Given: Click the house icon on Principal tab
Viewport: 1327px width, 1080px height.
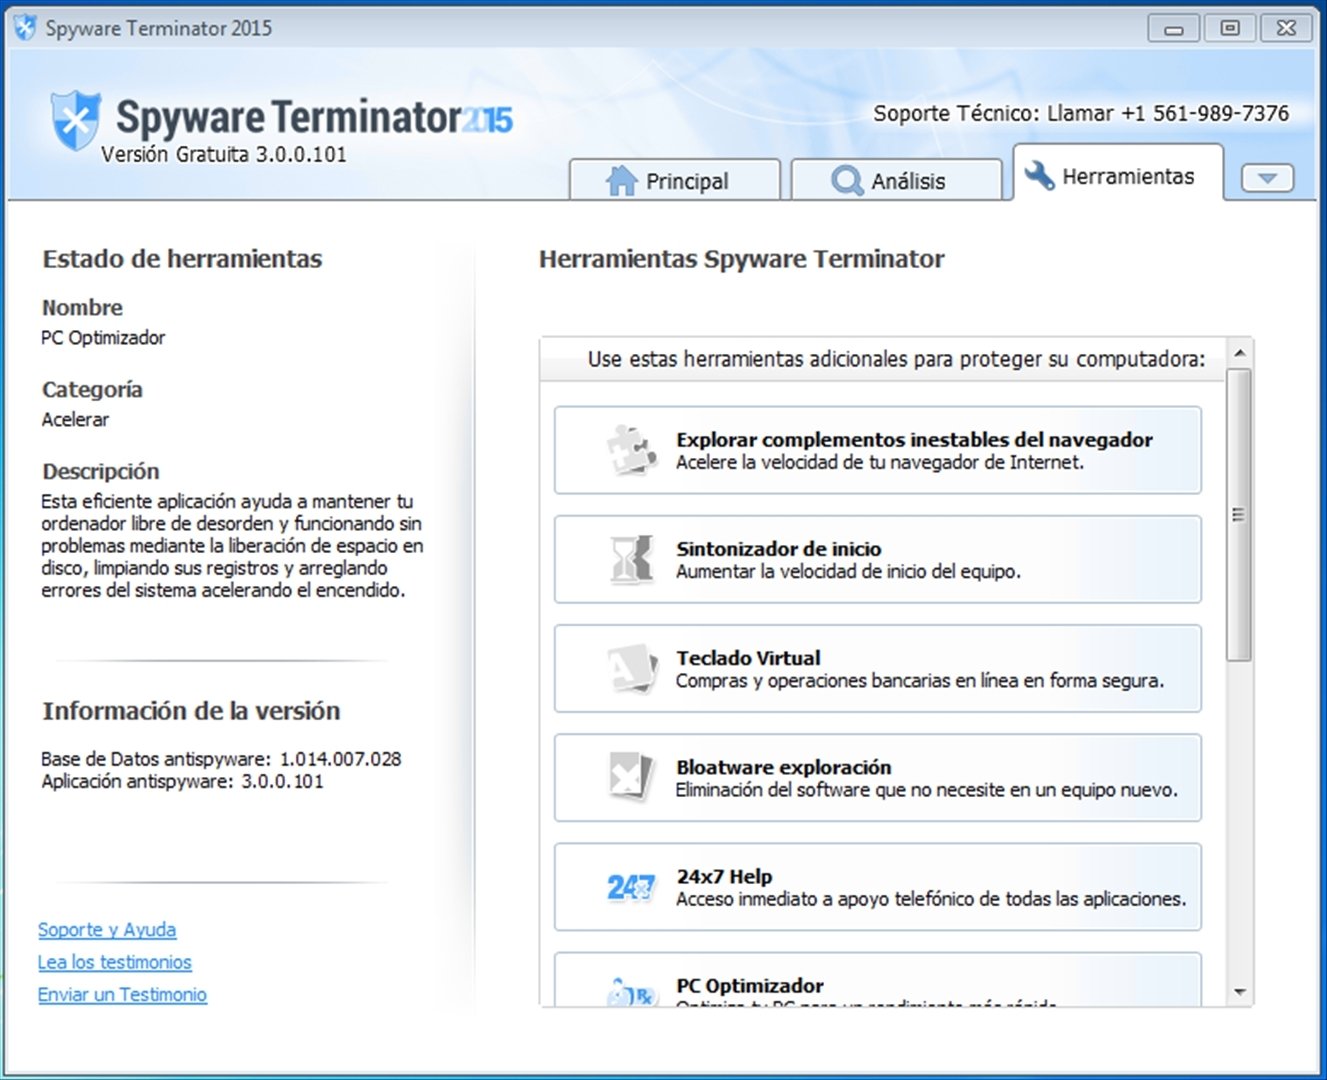Looking at the screenshot, I should 621,181.
